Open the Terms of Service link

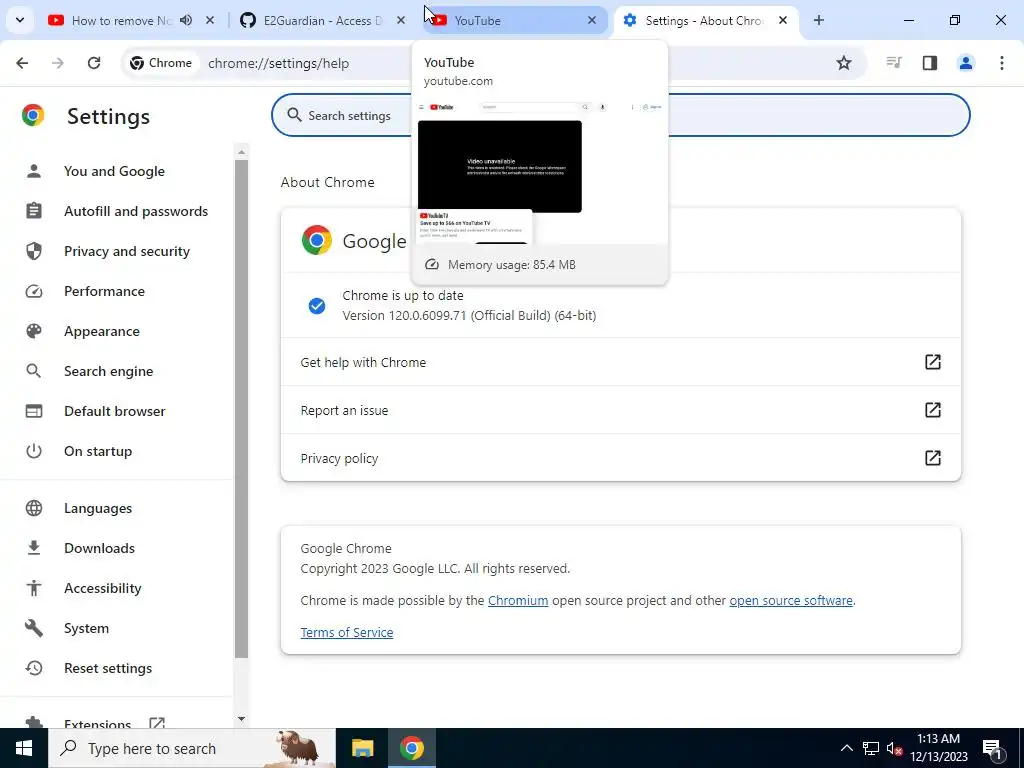[347, 632]
